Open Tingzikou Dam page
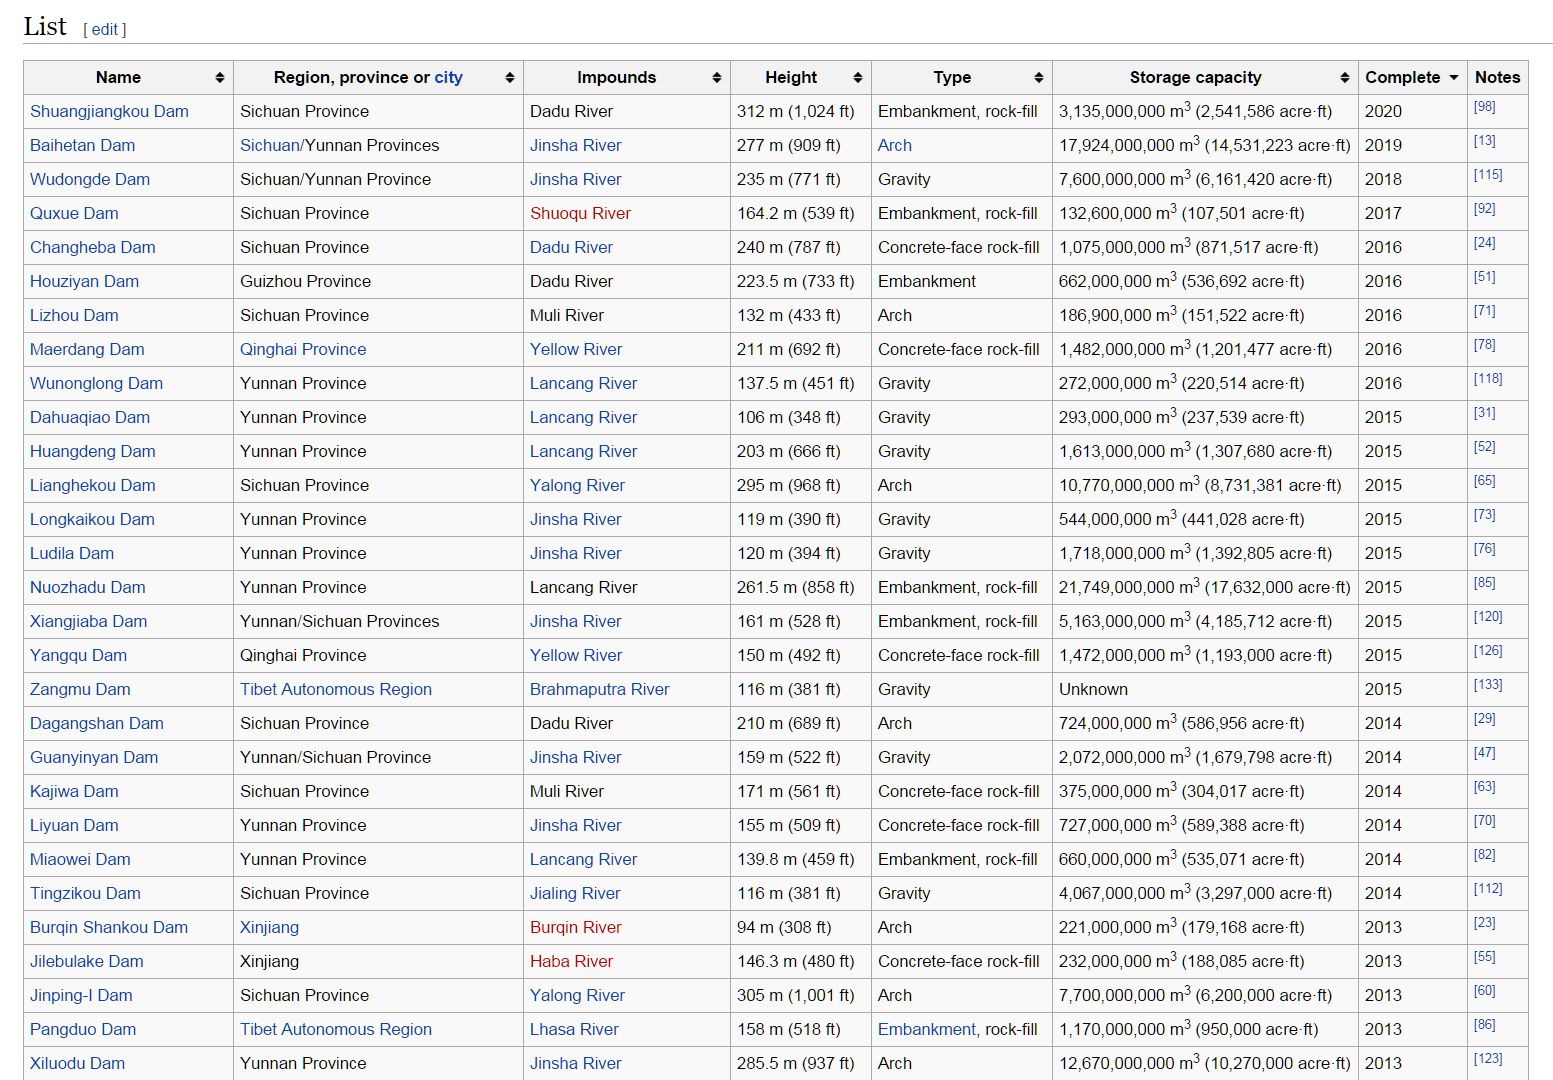Image resolution: width=1553 pixels, height=1080 pixels. [85, 894]
